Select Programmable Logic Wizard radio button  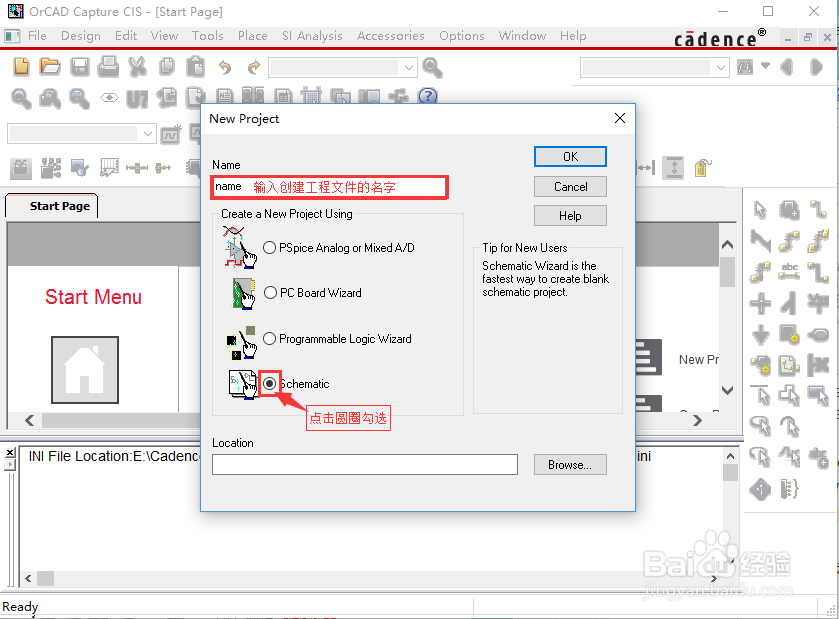[270, 339]
